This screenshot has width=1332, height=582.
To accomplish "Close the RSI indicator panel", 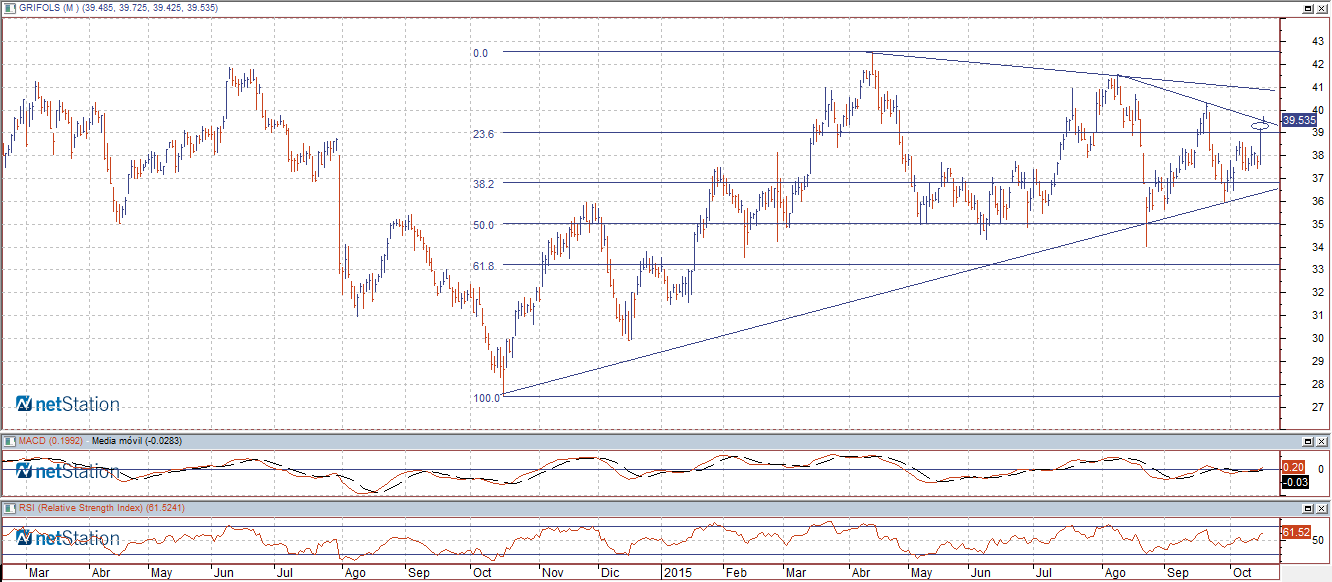I will tap(1322, 509).
